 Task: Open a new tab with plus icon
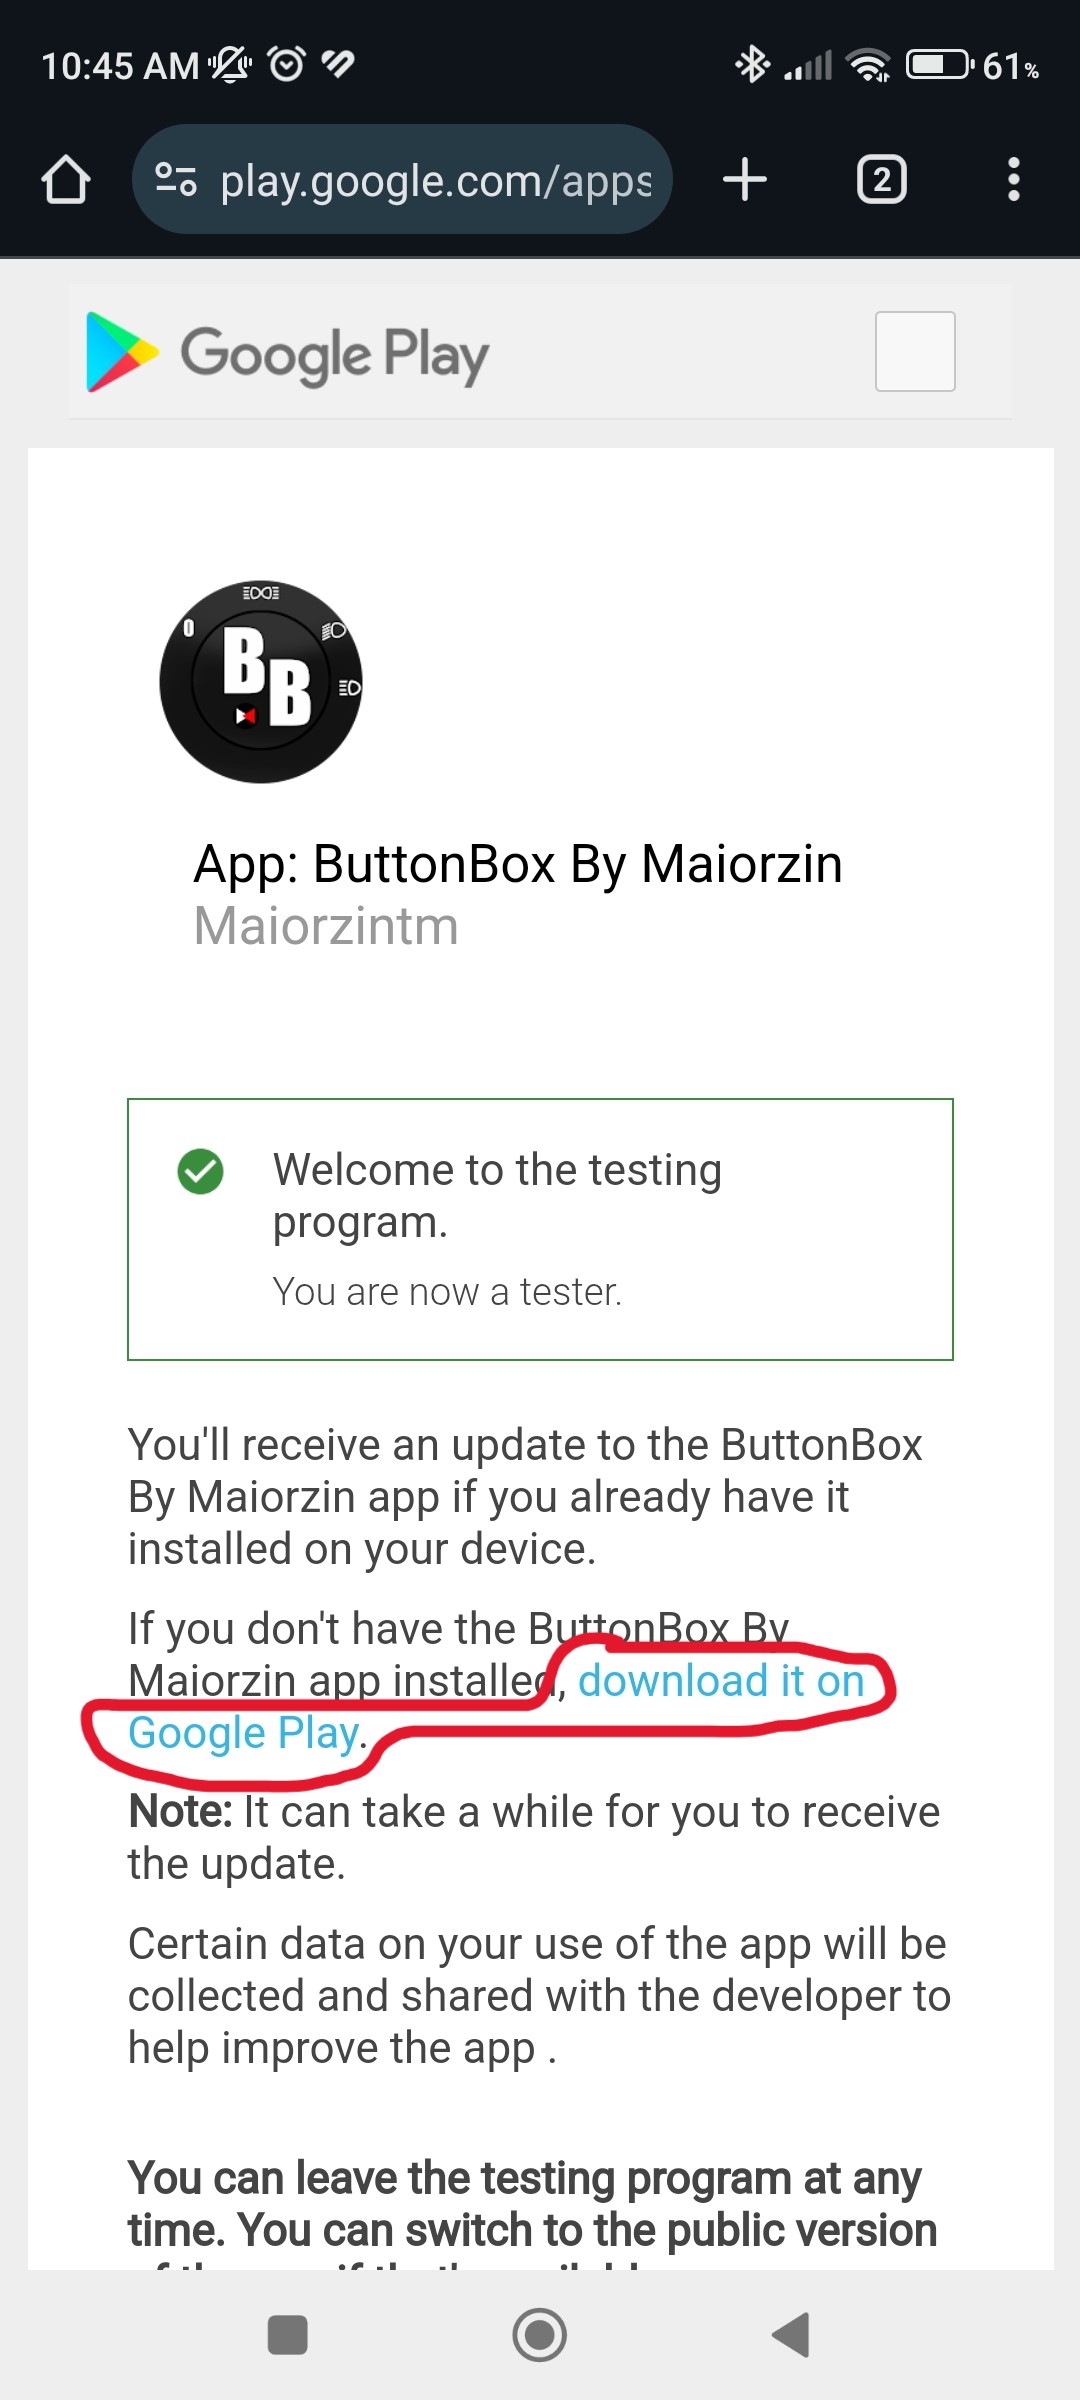(745, 180)
